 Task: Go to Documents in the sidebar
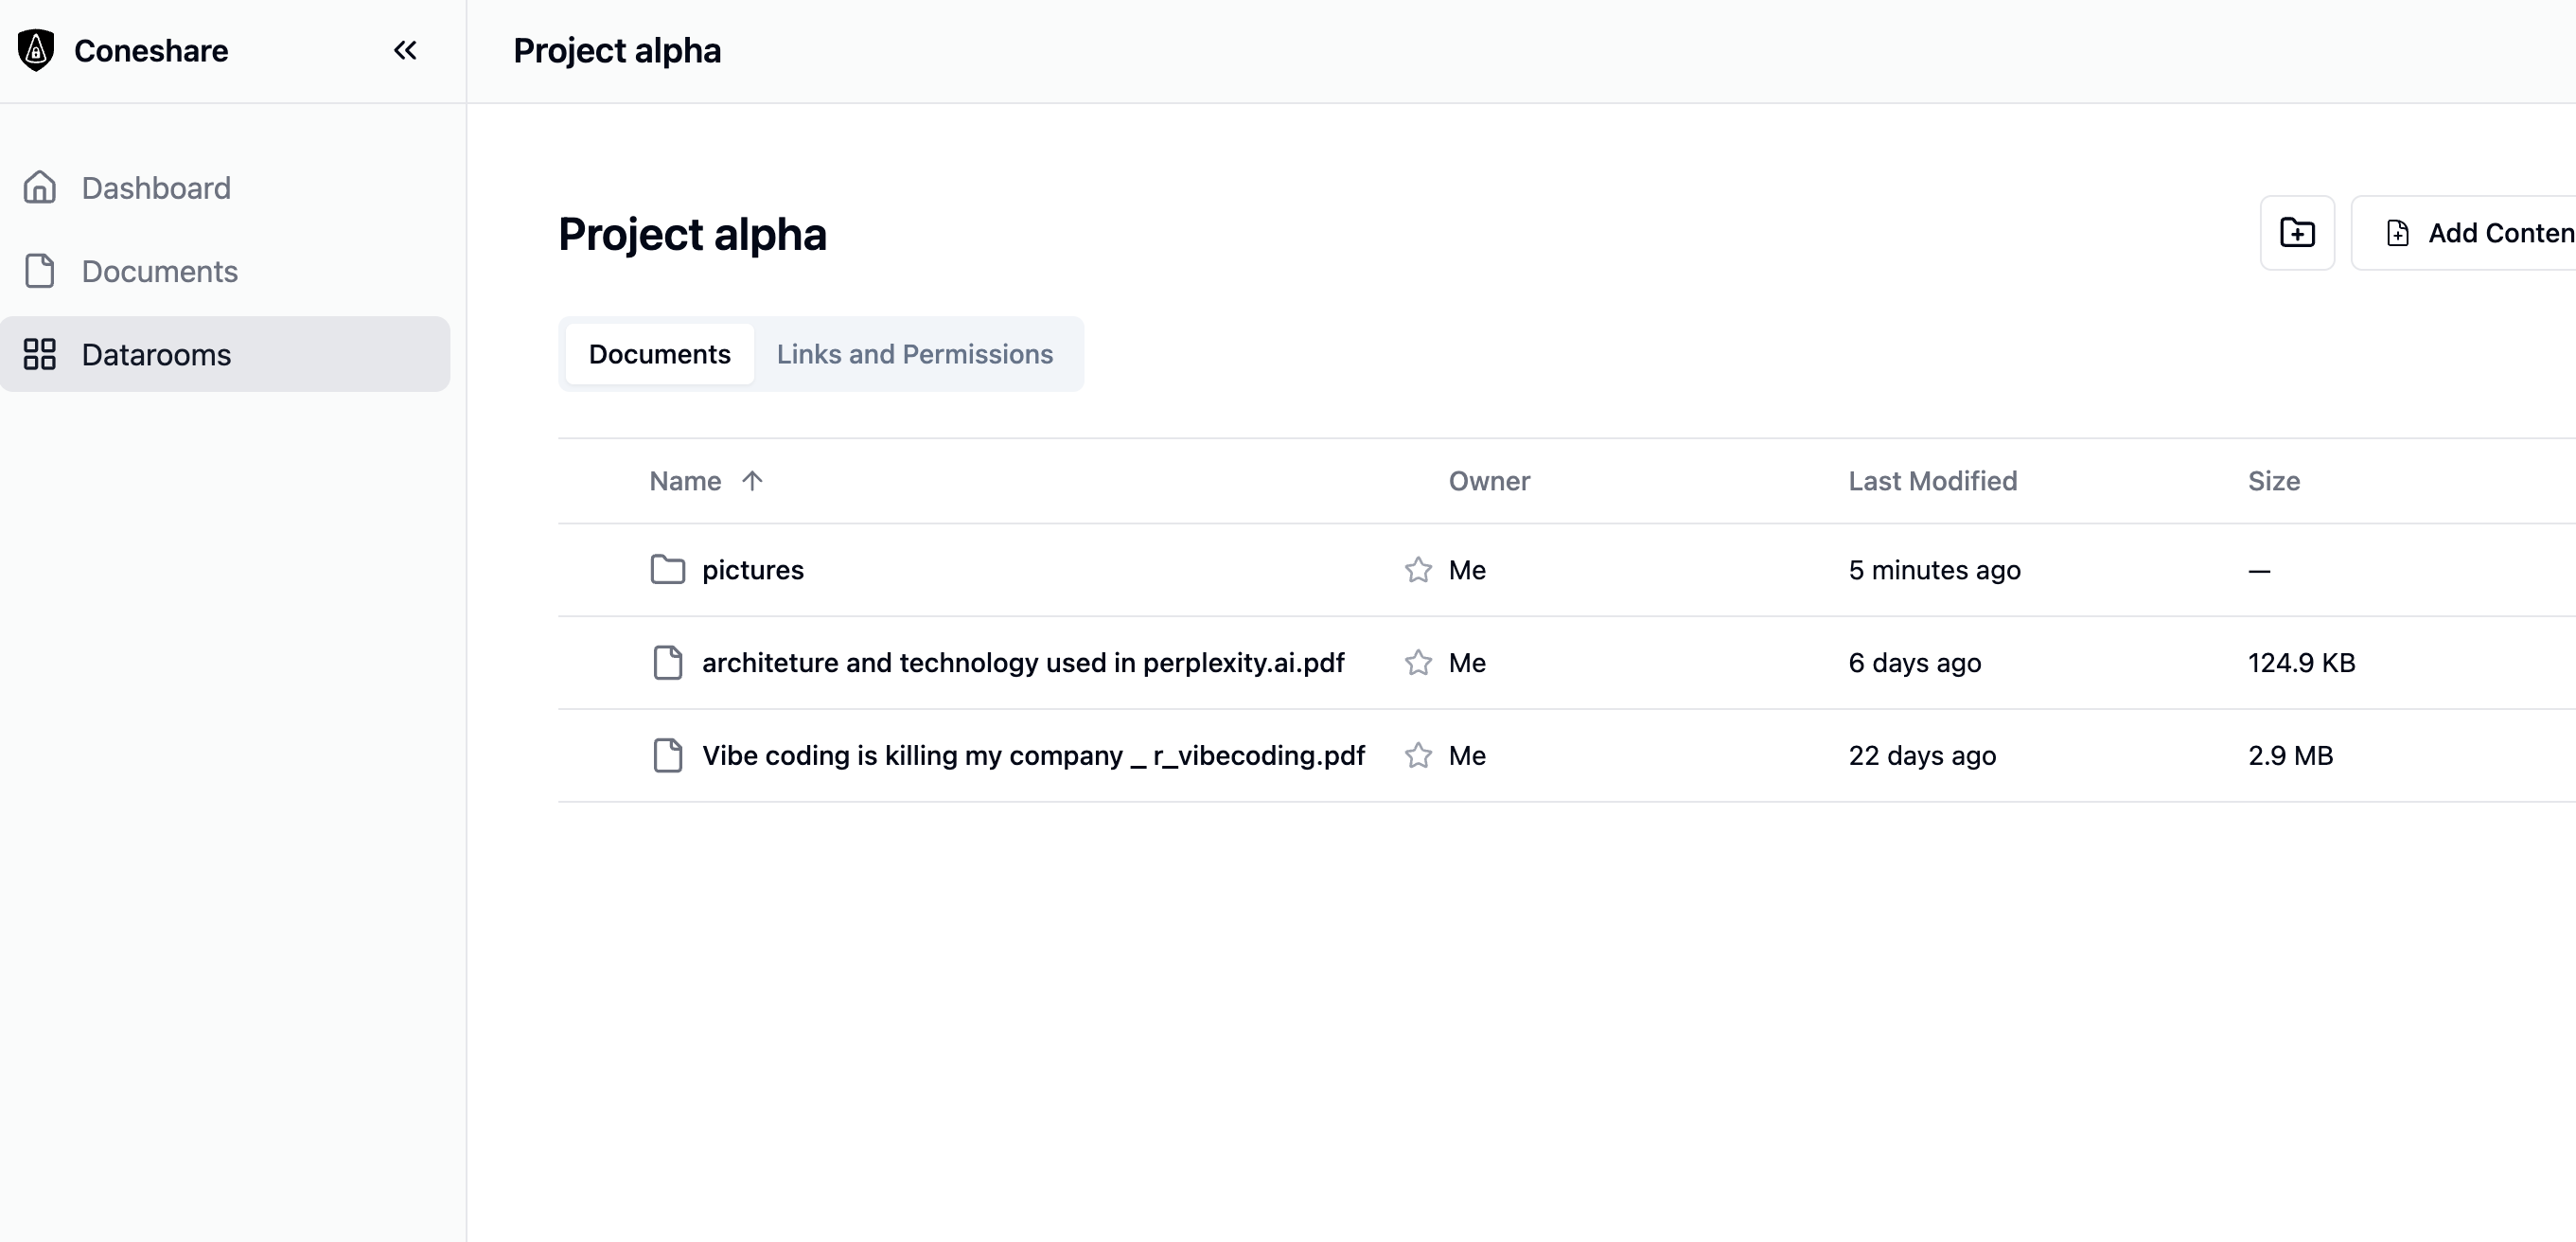coord(159,271)
